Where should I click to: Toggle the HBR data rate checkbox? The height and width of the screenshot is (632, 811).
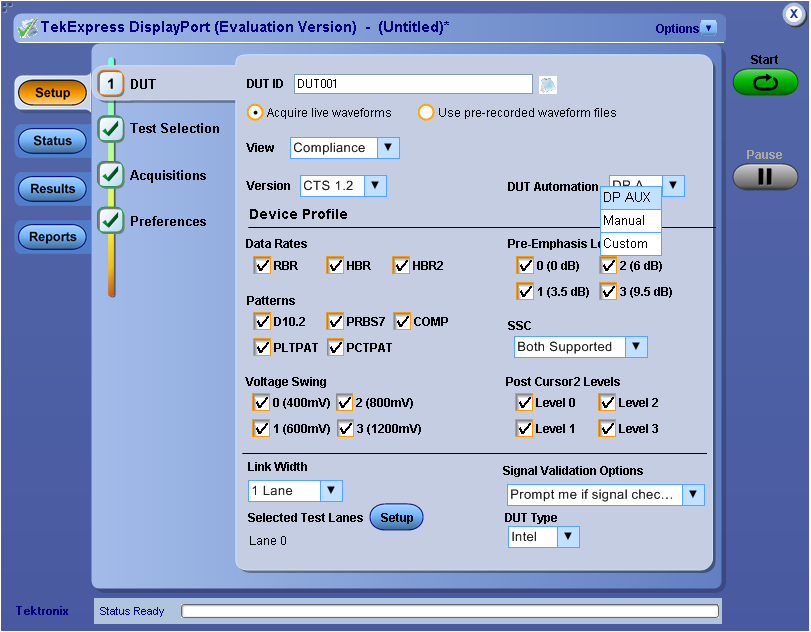point(335,266)
